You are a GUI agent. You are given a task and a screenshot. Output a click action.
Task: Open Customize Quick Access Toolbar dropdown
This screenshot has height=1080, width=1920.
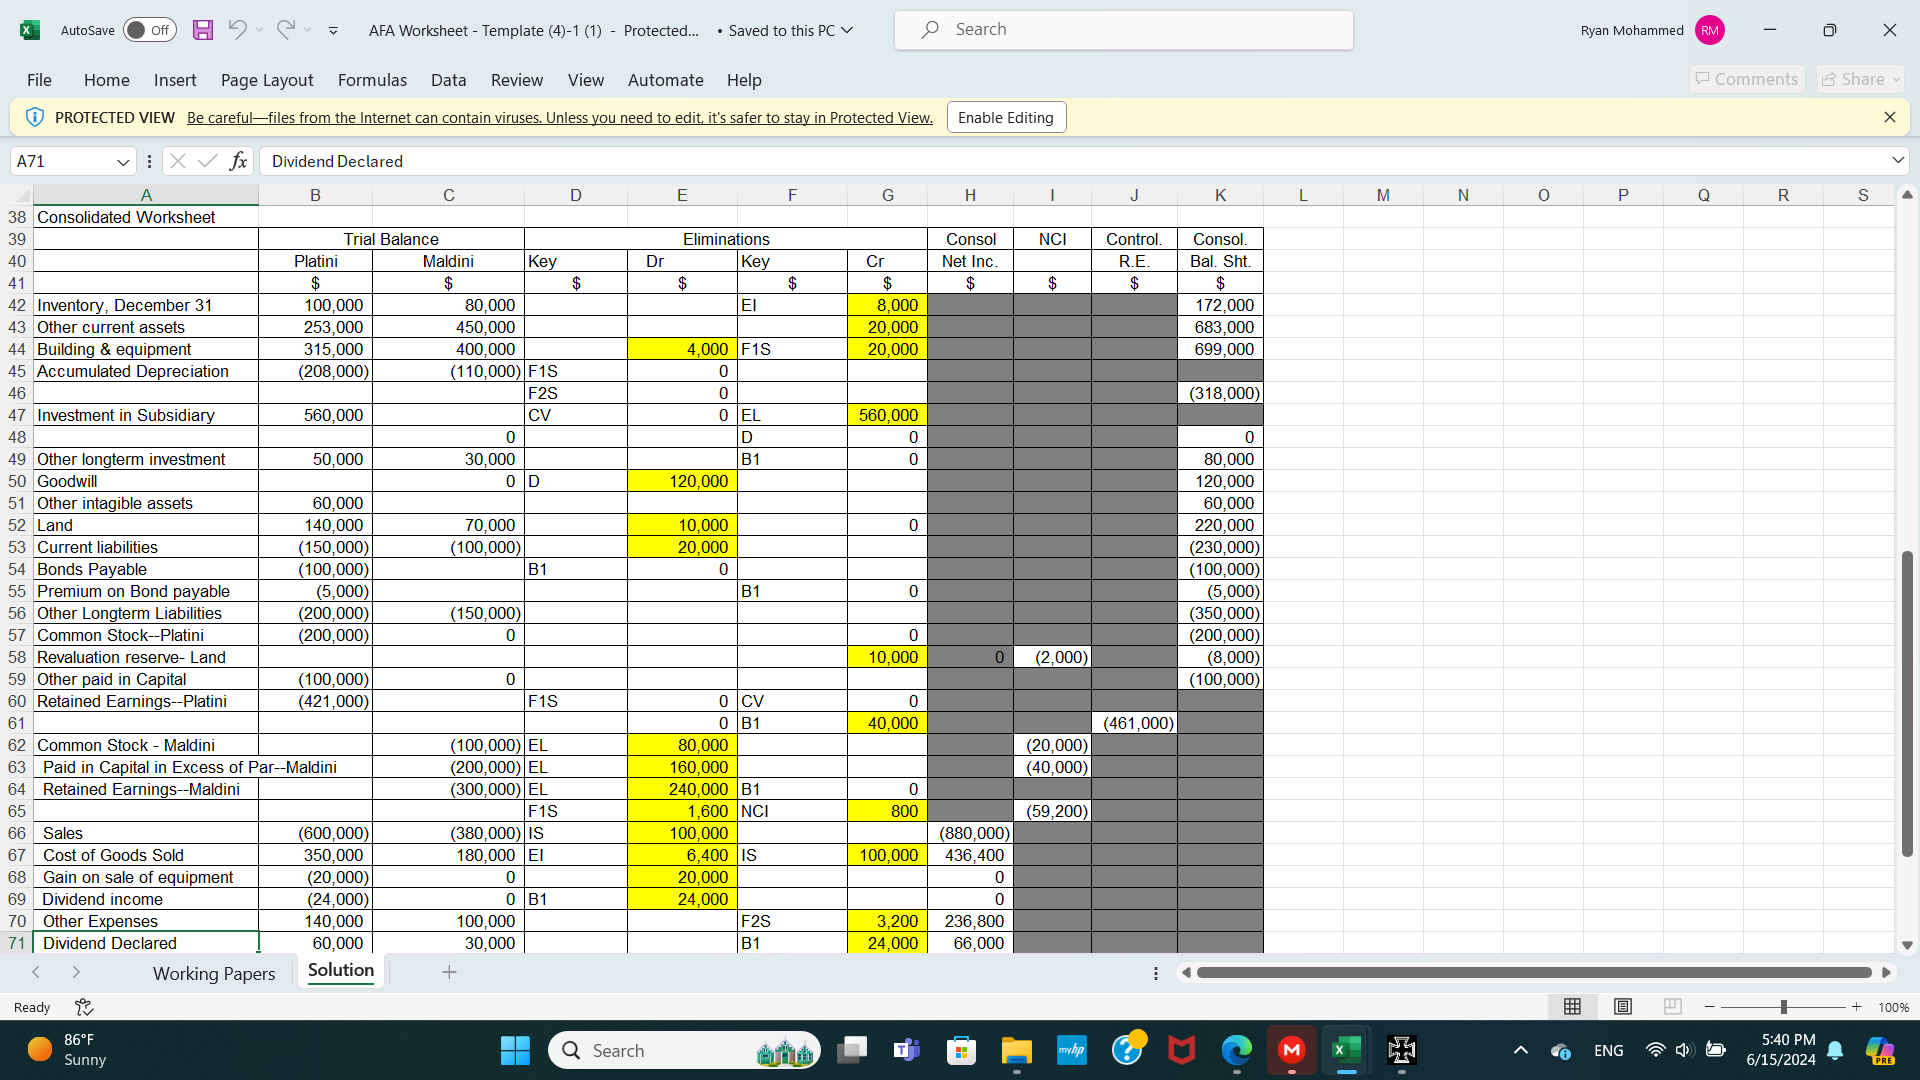tap(333, 31)
